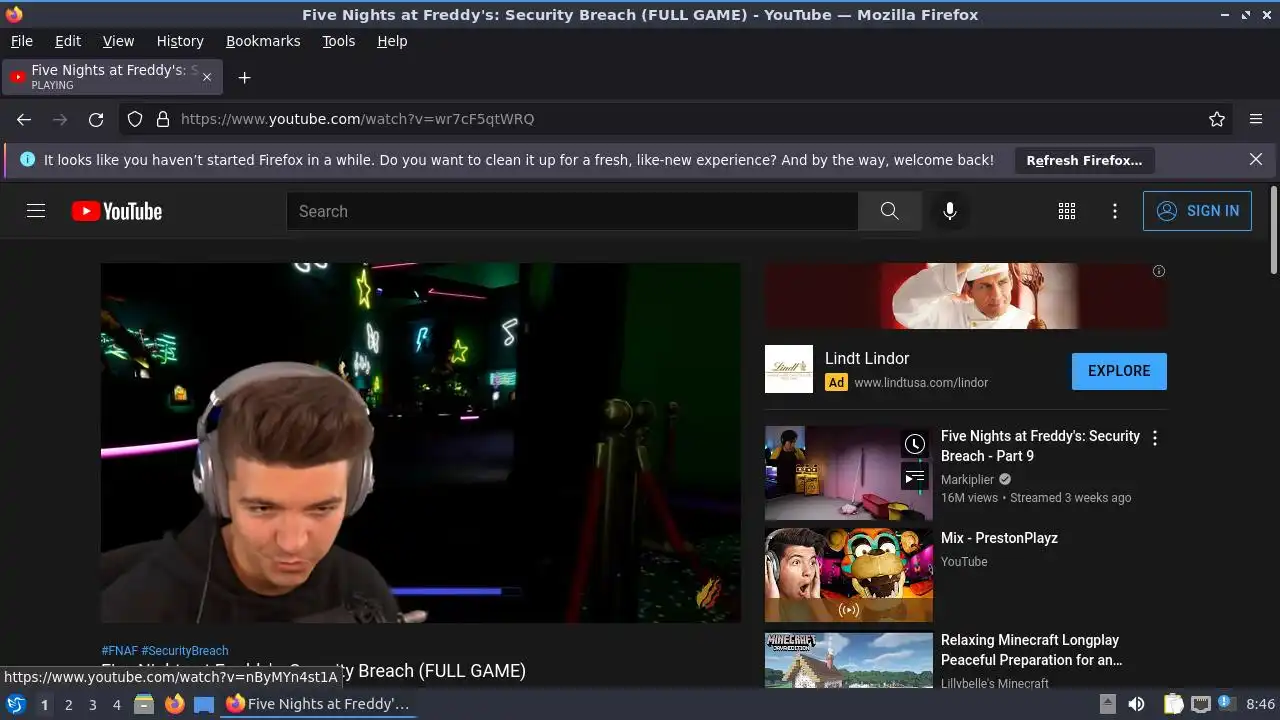Click the taskbar volume speaker icon
The height and width of the screenshot is (720, 1280).
[x=1136, y=704]
